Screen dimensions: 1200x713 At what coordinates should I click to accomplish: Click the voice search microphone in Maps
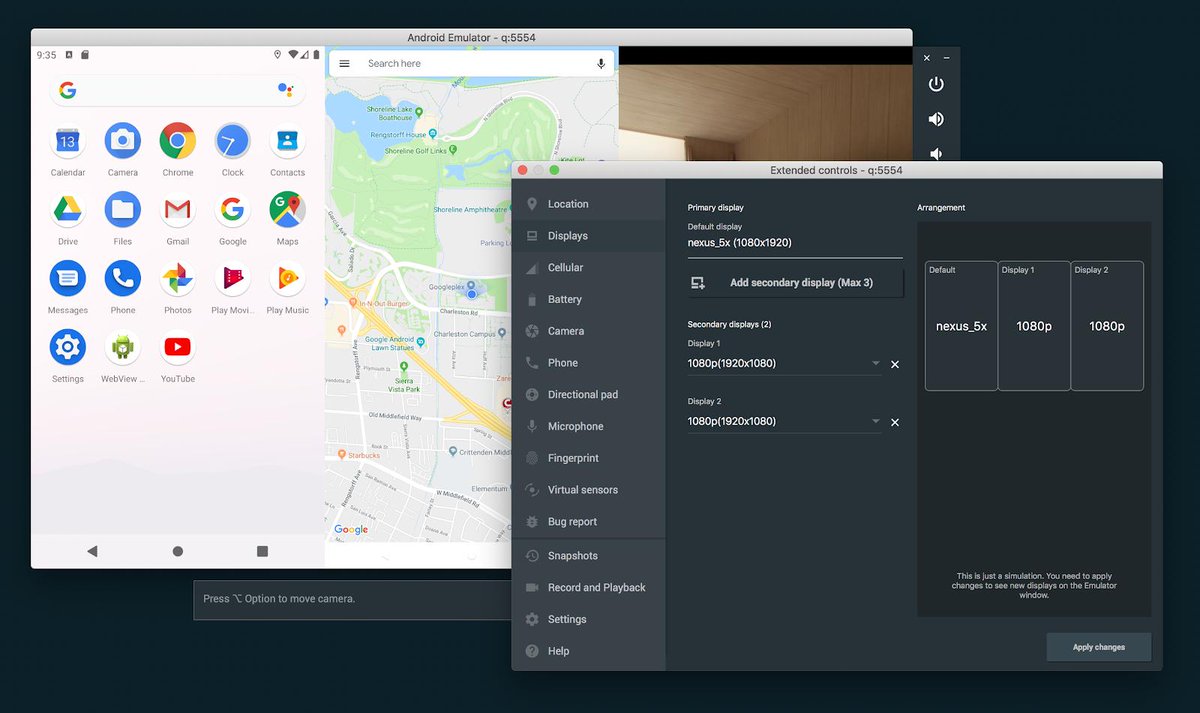(601, 63)
